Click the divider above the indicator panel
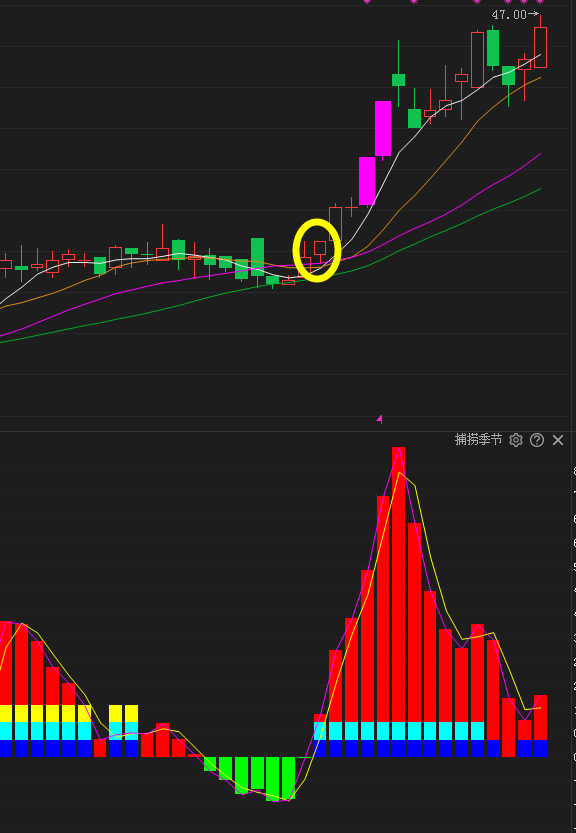576x833 pixels. pyautogui.click(x=288, y=431)
